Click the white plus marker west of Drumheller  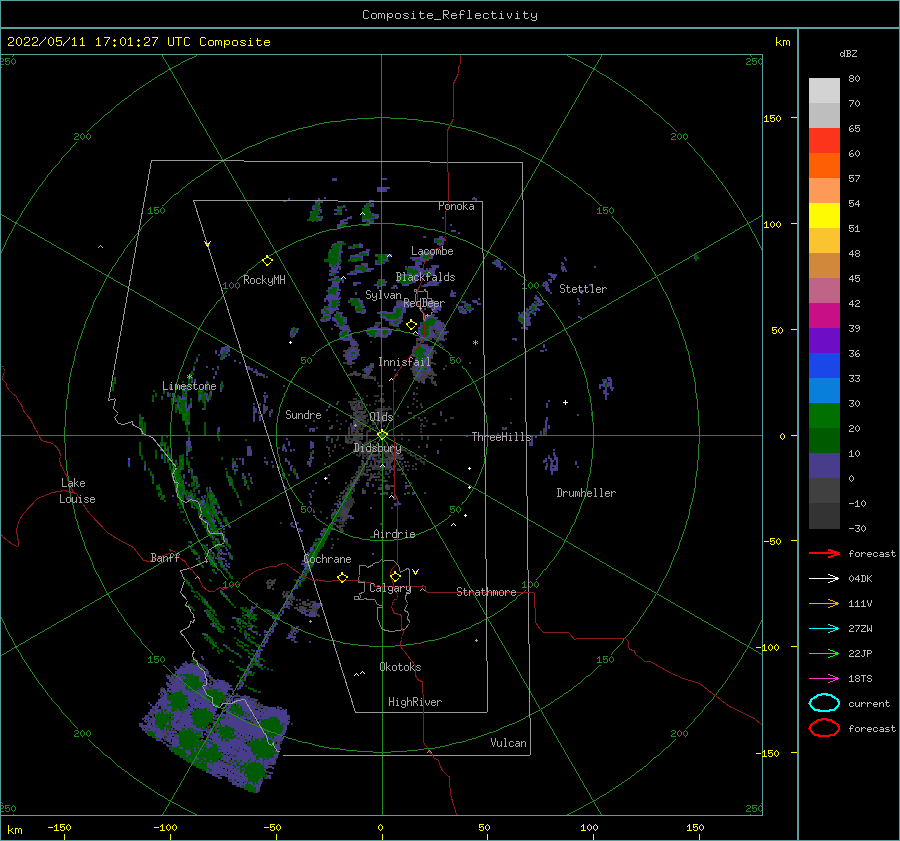tap(565, 402)
